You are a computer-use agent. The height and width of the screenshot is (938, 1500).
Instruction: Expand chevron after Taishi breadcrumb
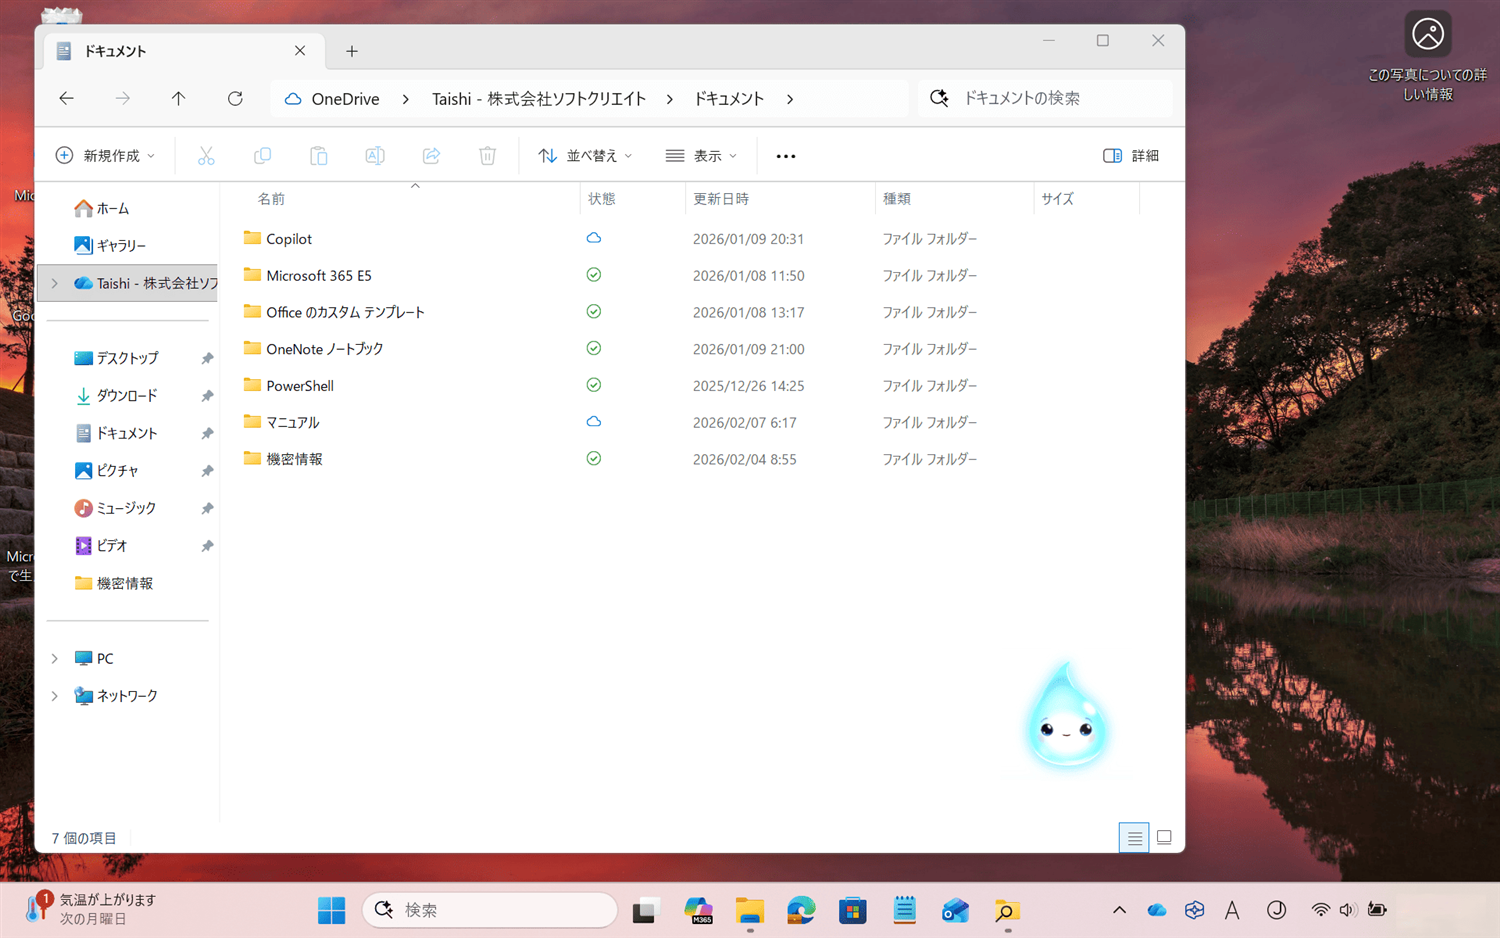[x=669, y=99]
